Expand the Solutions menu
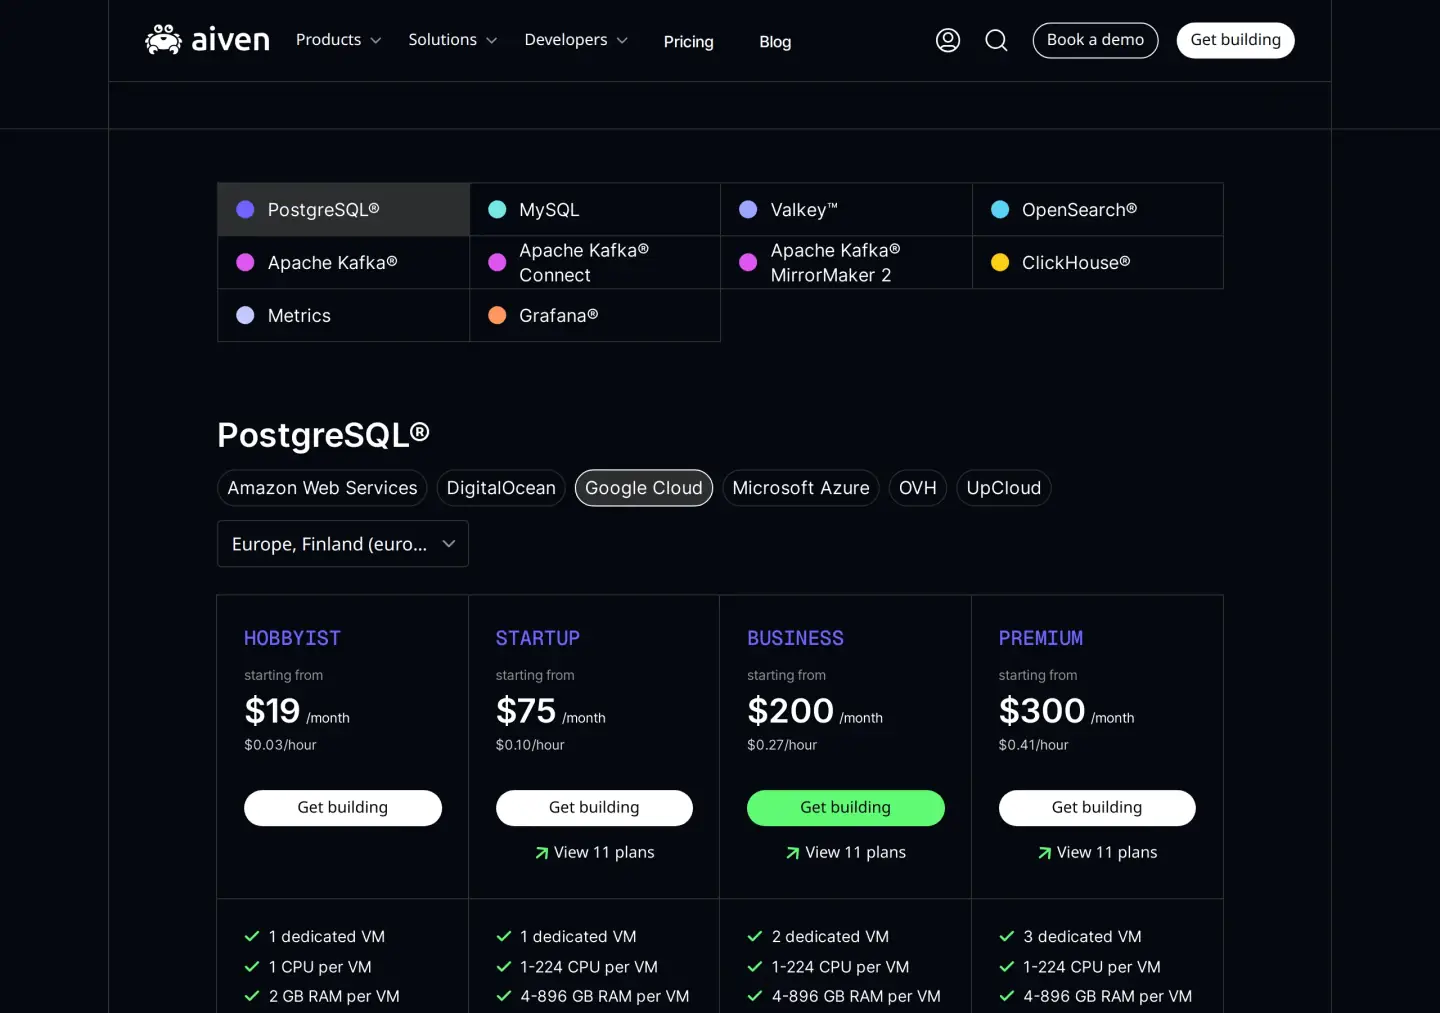 452,40
